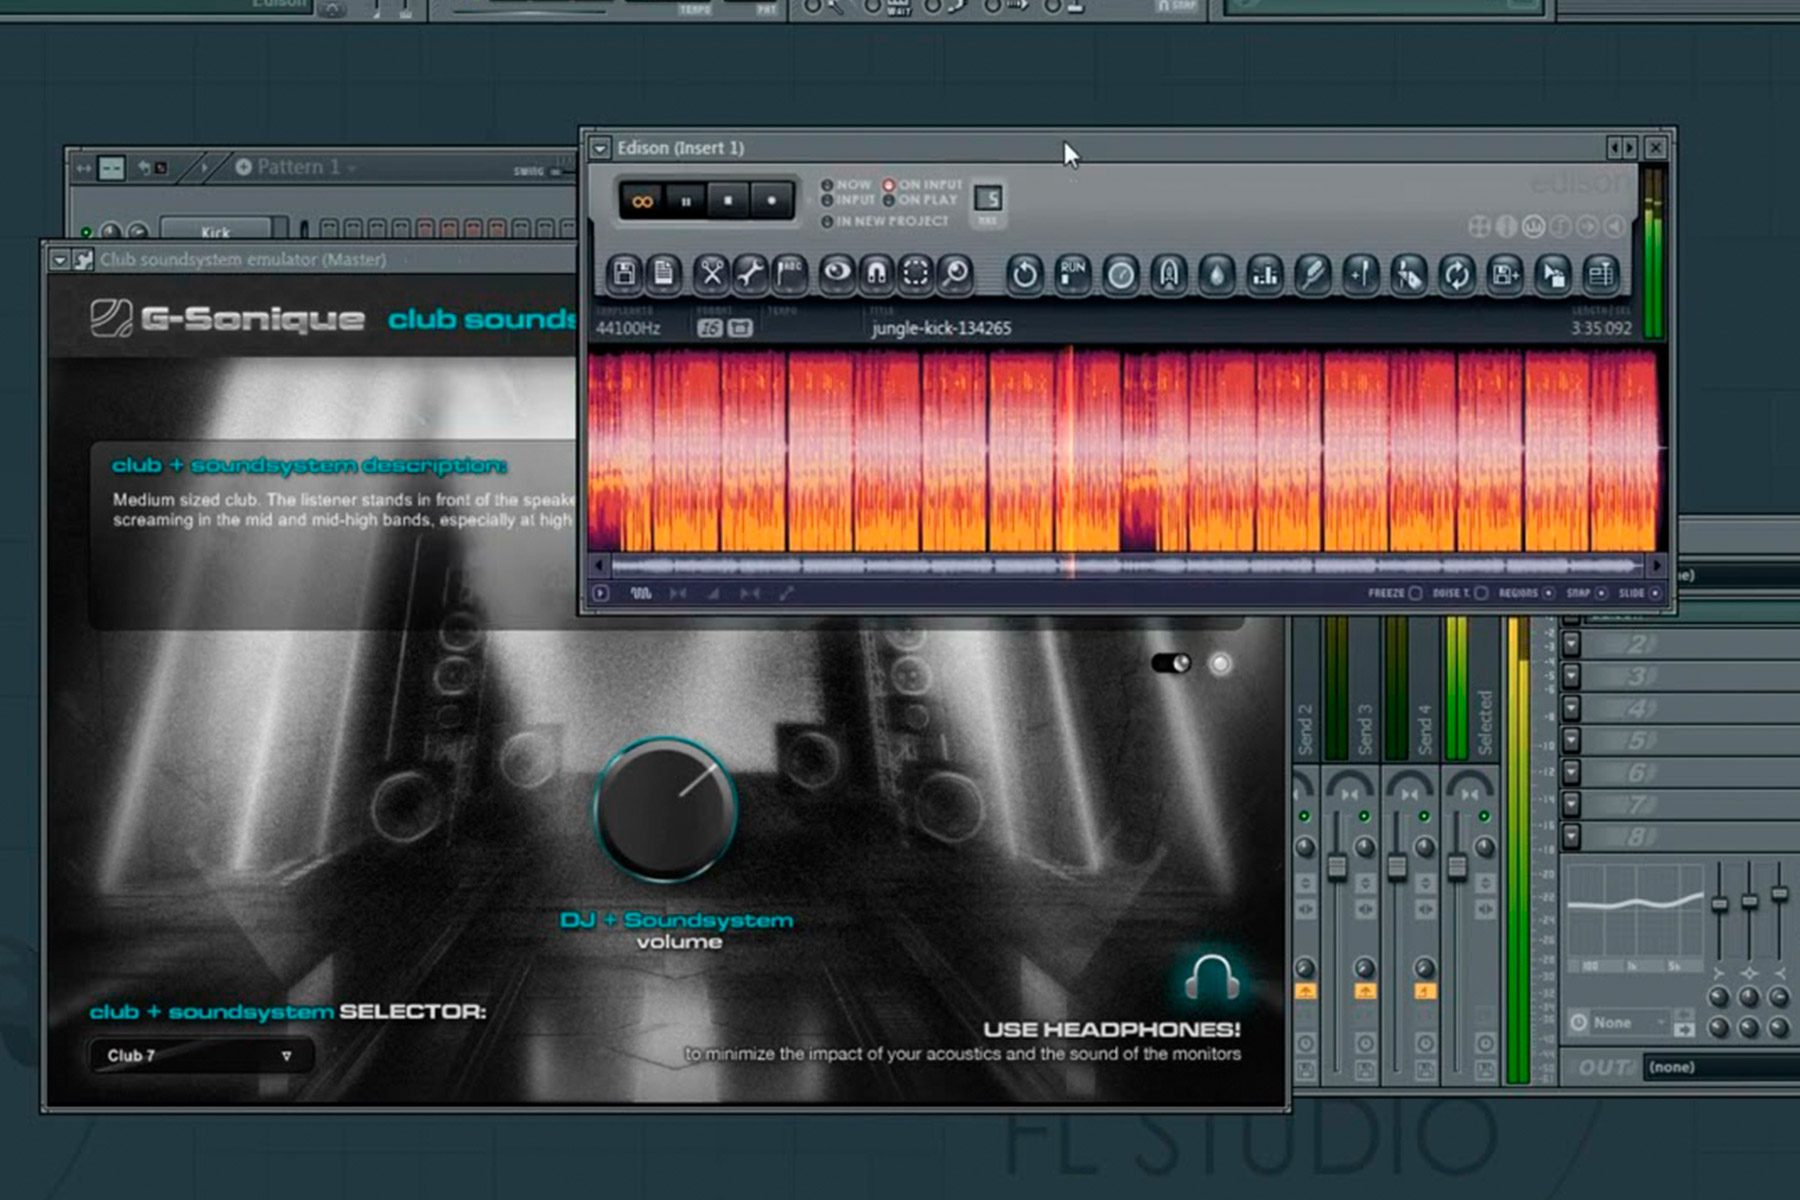Viewport: 1800px width, 1200px height.
Task: Click the Edison magnet snap icon
Action: click(x=876, y=274)
